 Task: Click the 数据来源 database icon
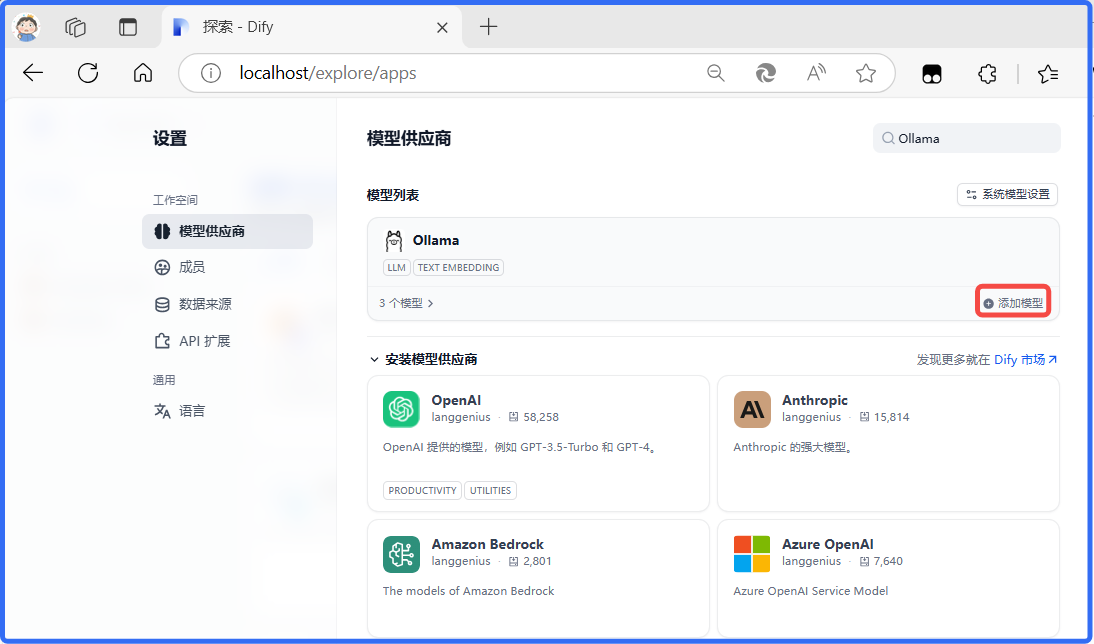162,304
